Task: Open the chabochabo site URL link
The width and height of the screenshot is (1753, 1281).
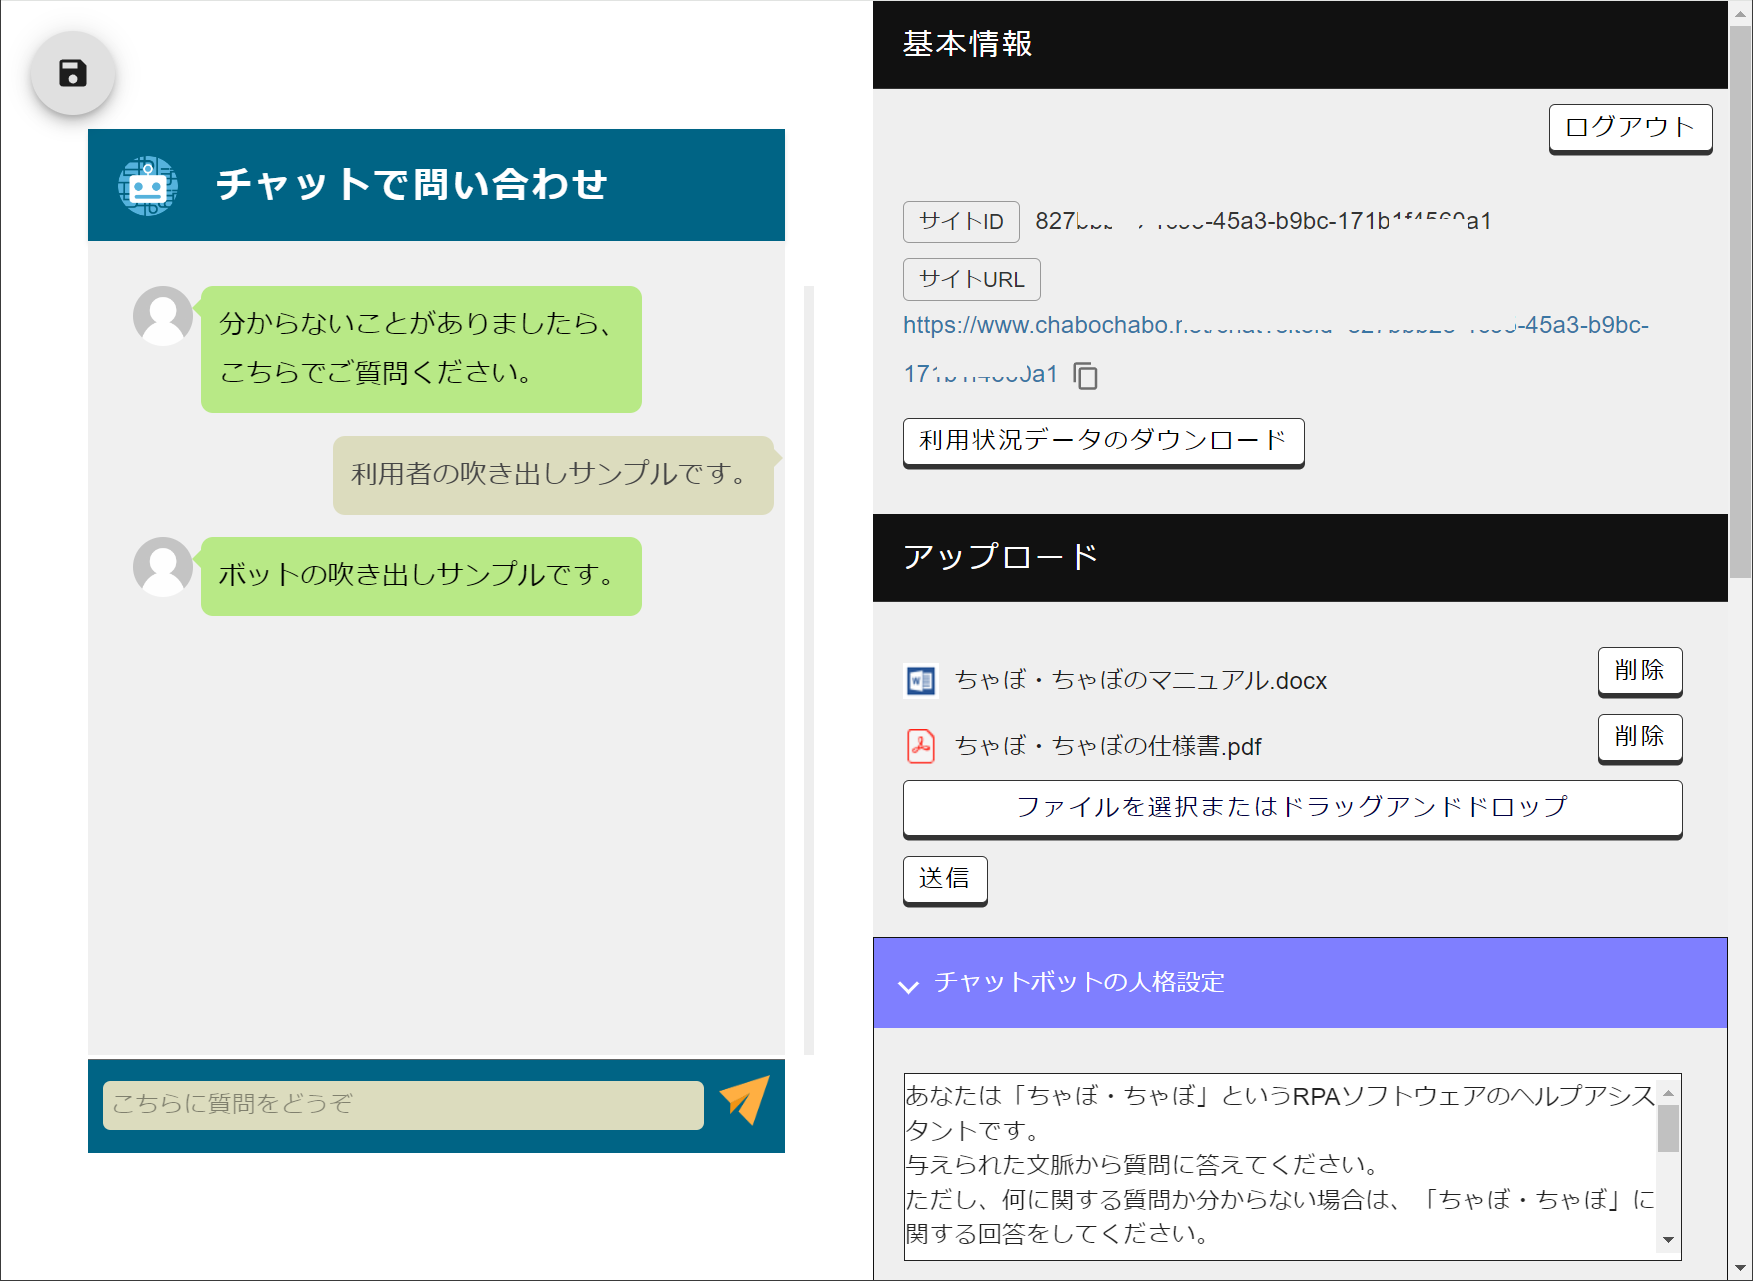Action: (1275, 326)
